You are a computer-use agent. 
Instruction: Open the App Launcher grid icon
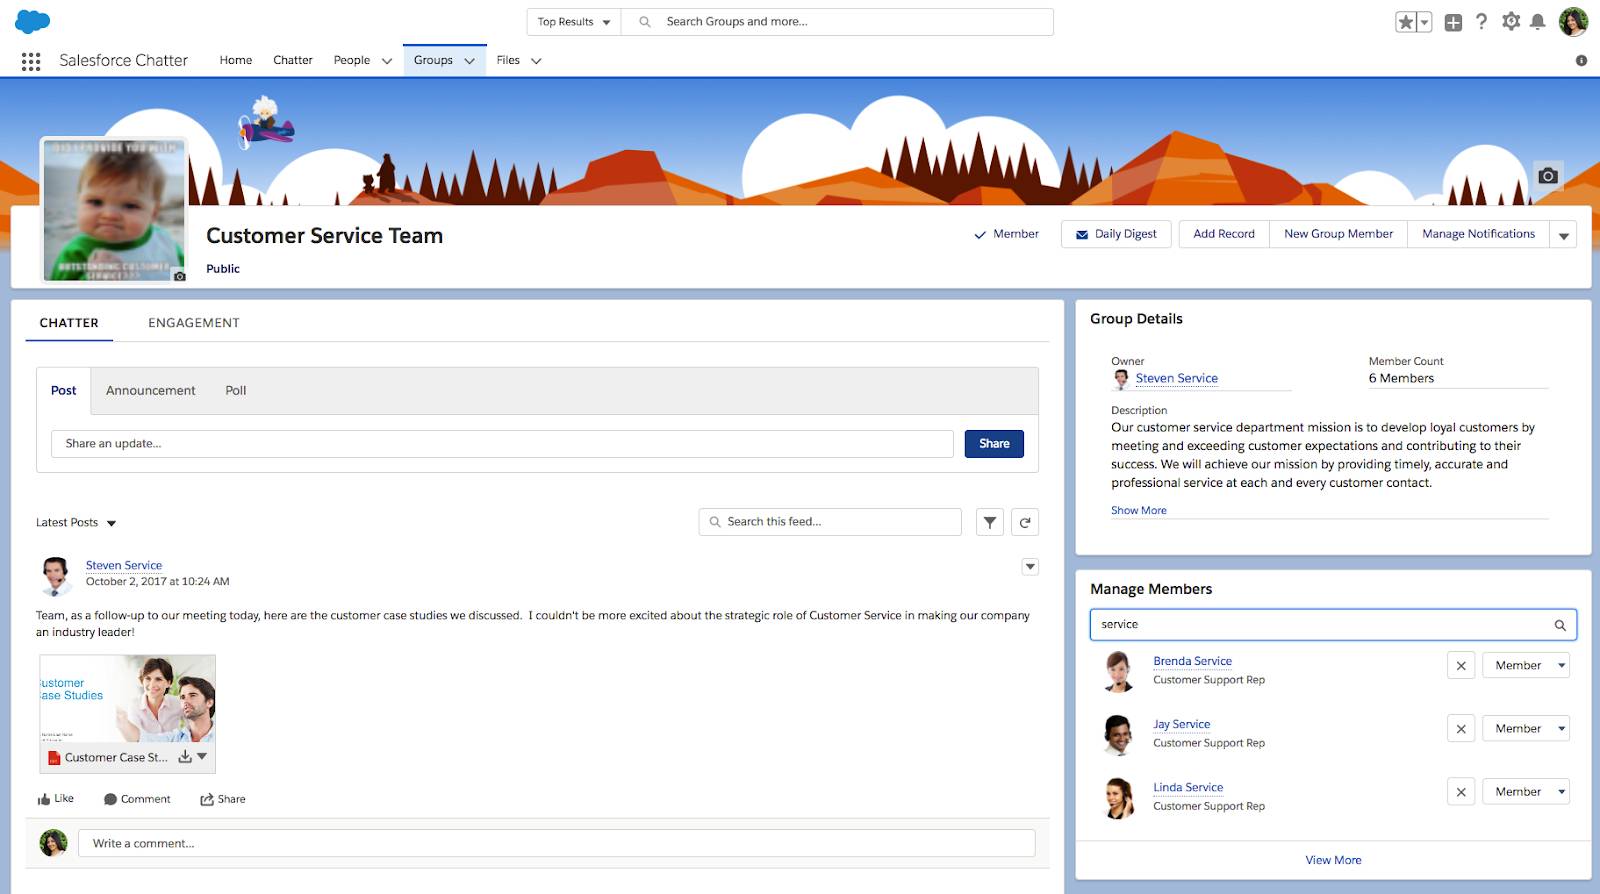coord(31,61)
